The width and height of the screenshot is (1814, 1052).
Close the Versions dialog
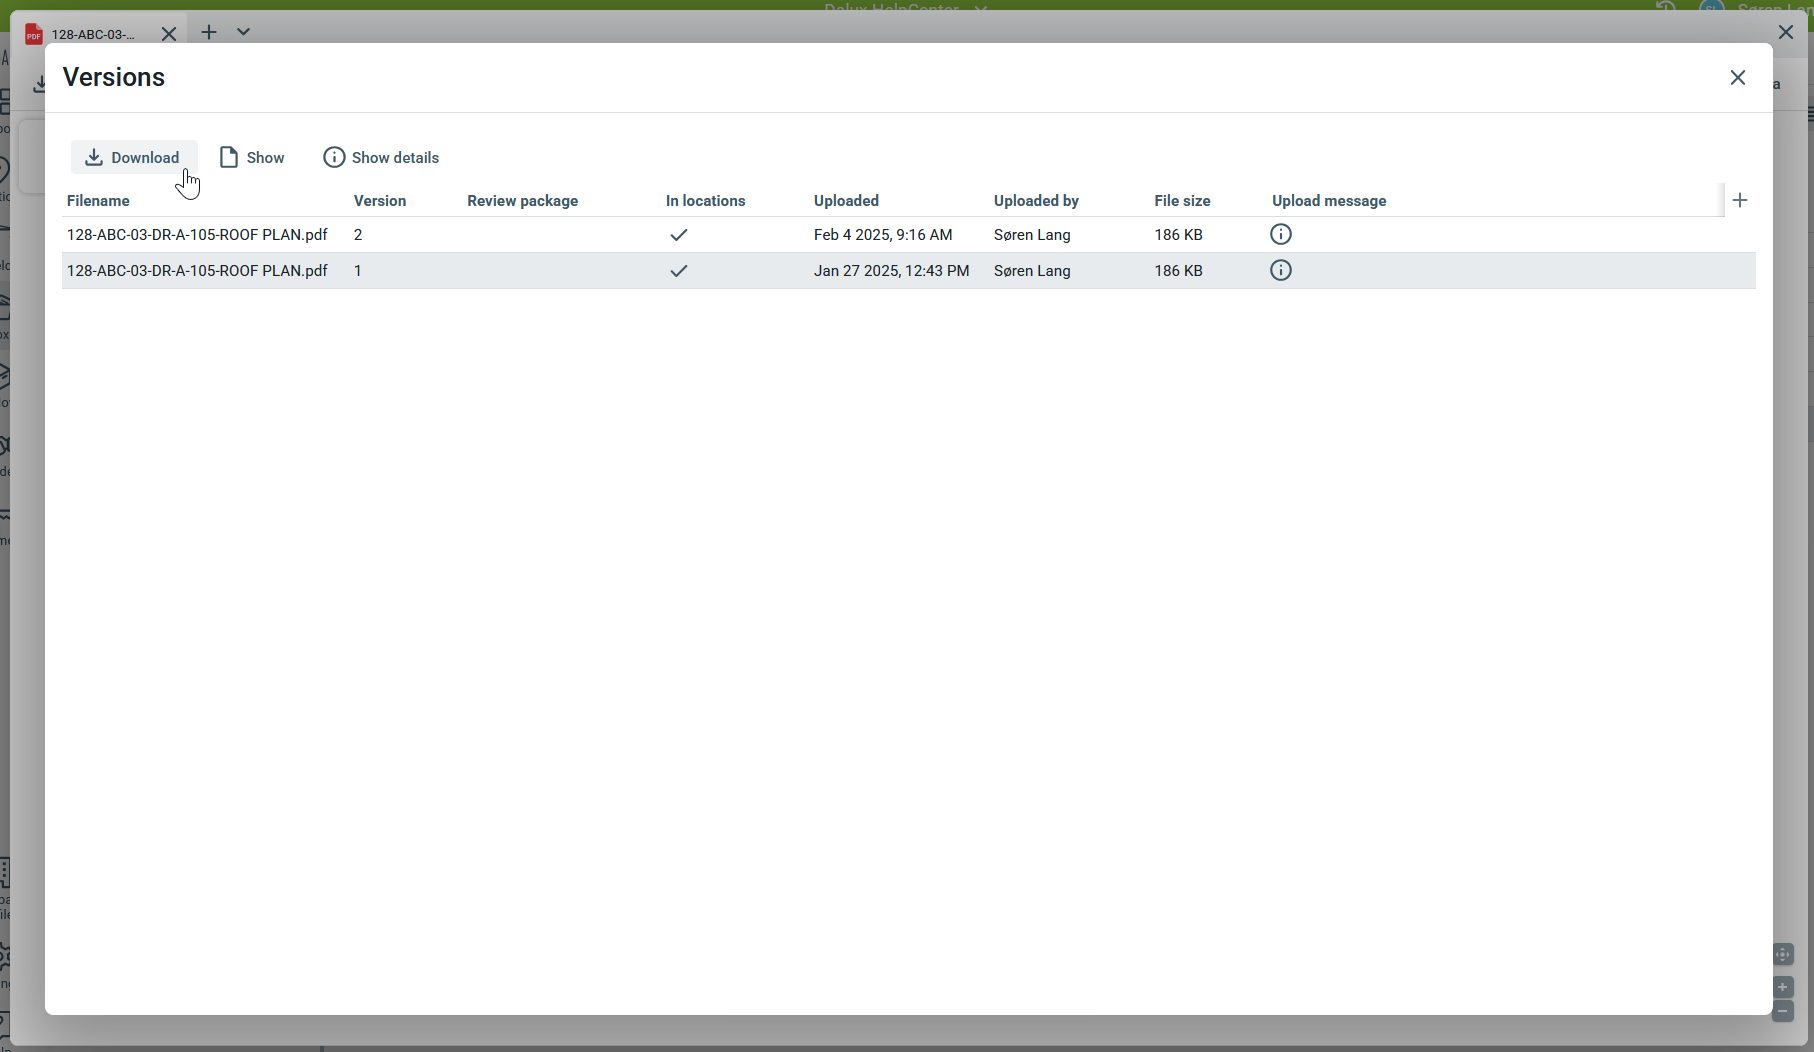click(1737, 78)
